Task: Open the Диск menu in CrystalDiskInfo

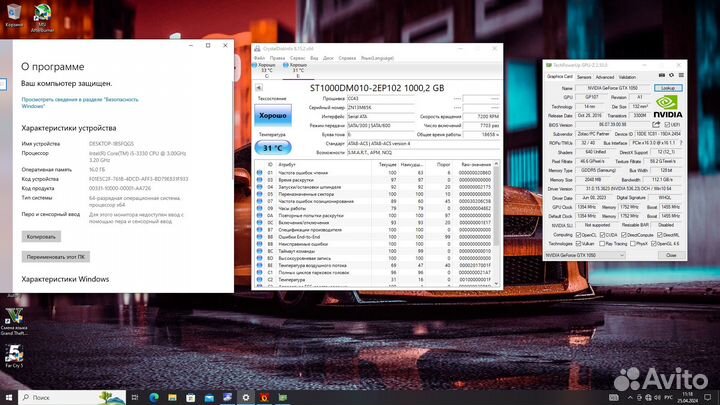Action: tap(328, 58)
